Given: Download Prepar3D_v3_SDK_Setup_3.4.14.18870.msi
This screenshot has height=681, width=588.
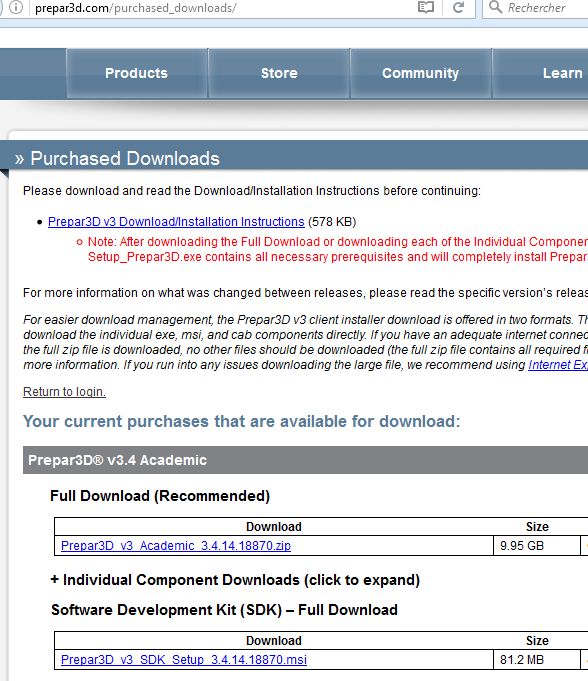Looking at the screenshot, I should (184, 660).
